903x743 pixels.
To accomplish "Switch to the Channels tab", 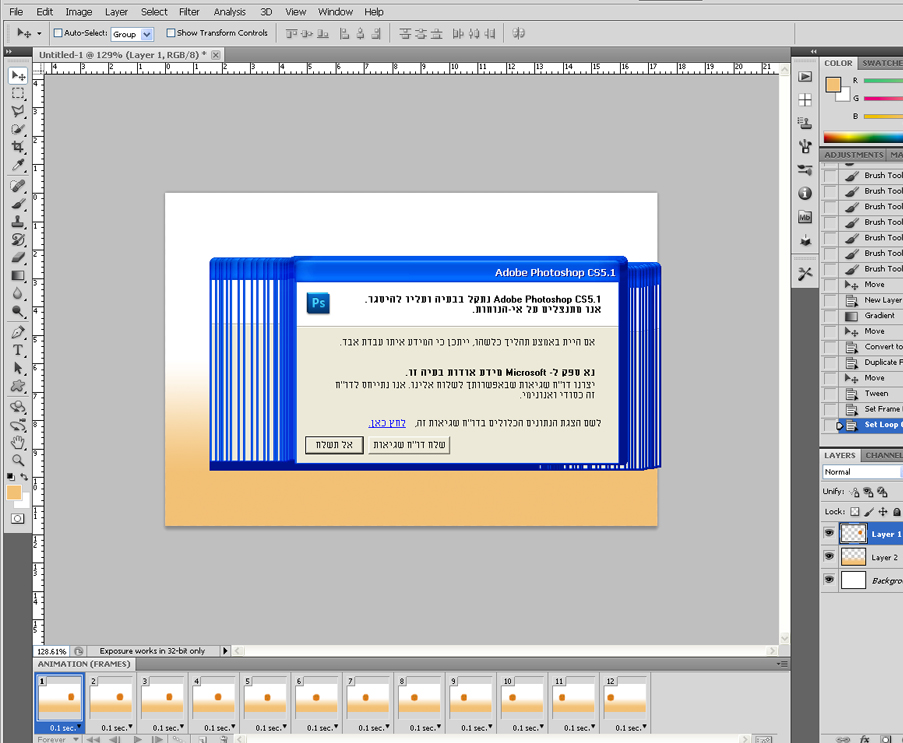I will point(883,455).
